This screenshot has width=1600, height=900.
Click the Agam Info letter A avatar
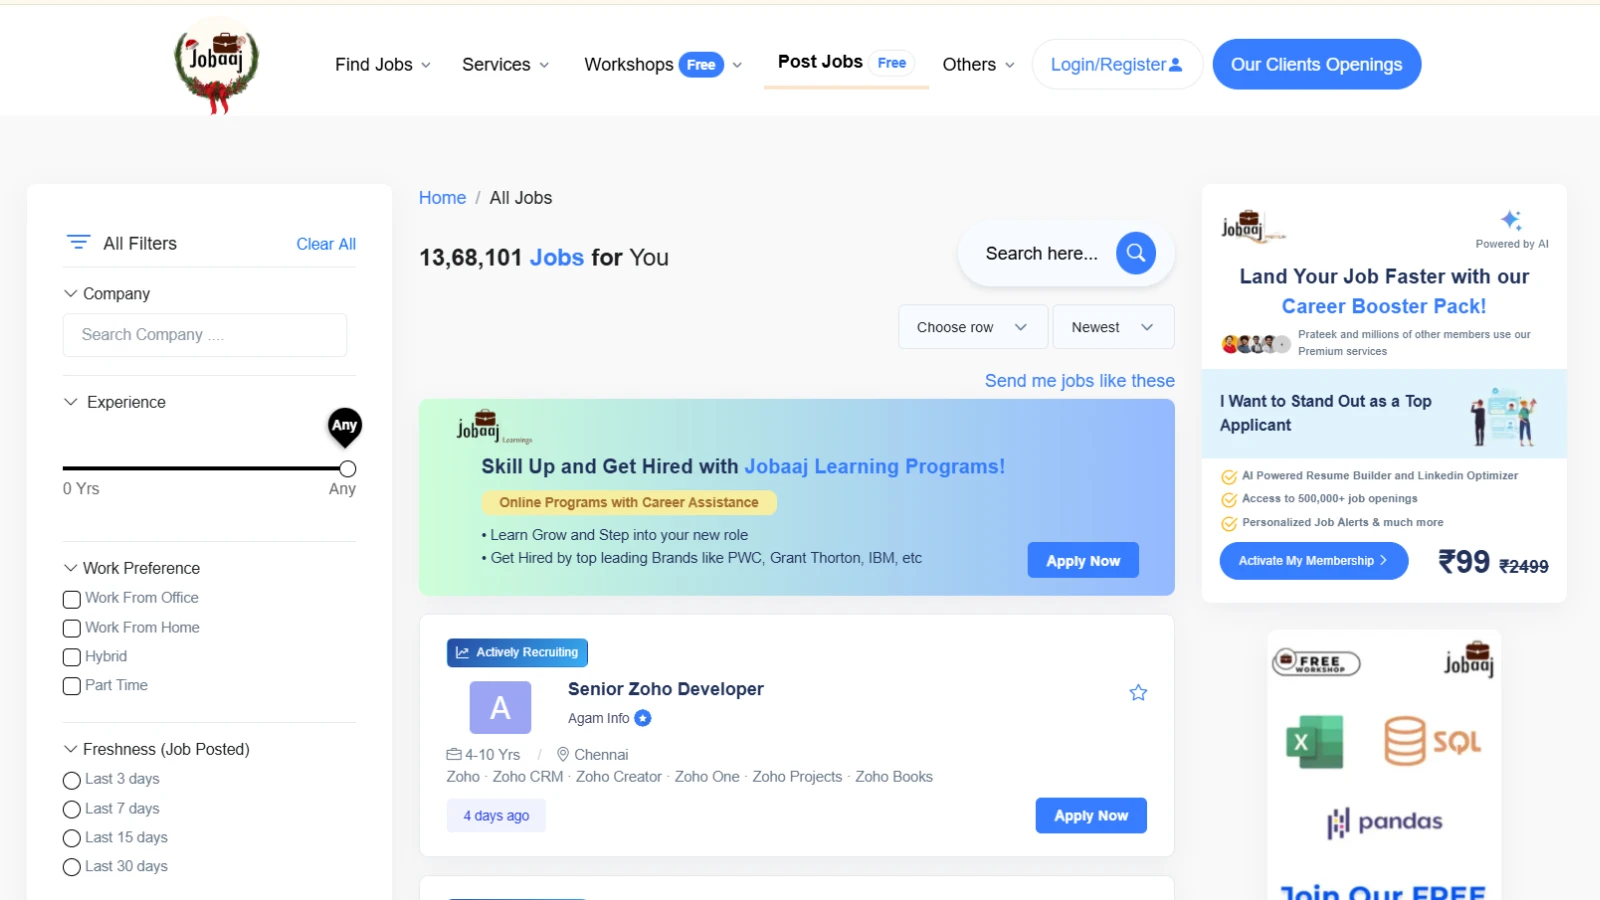click(x=500, y=708)
